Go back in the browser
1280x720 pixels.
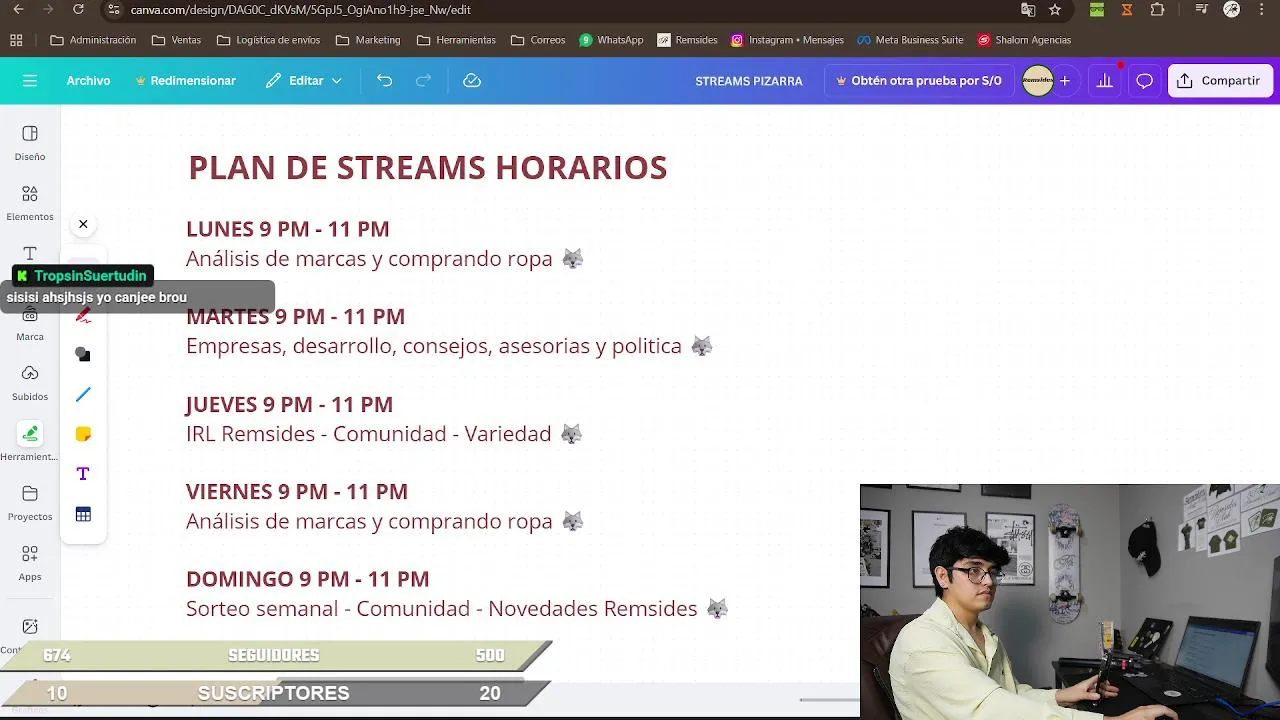click(17, 9)
